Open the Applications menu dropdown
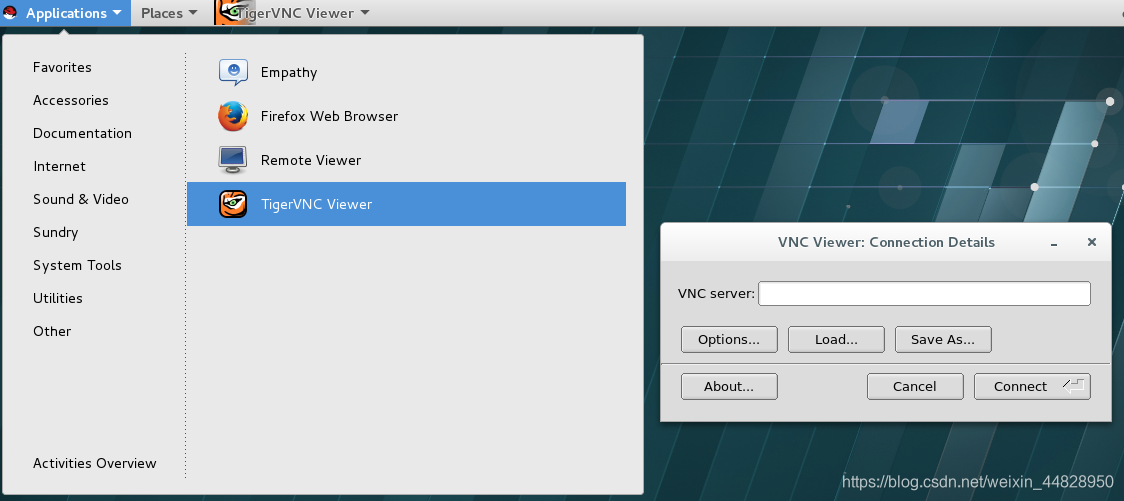Screen dimensions: 1124x501 click(x=66, y=13)
